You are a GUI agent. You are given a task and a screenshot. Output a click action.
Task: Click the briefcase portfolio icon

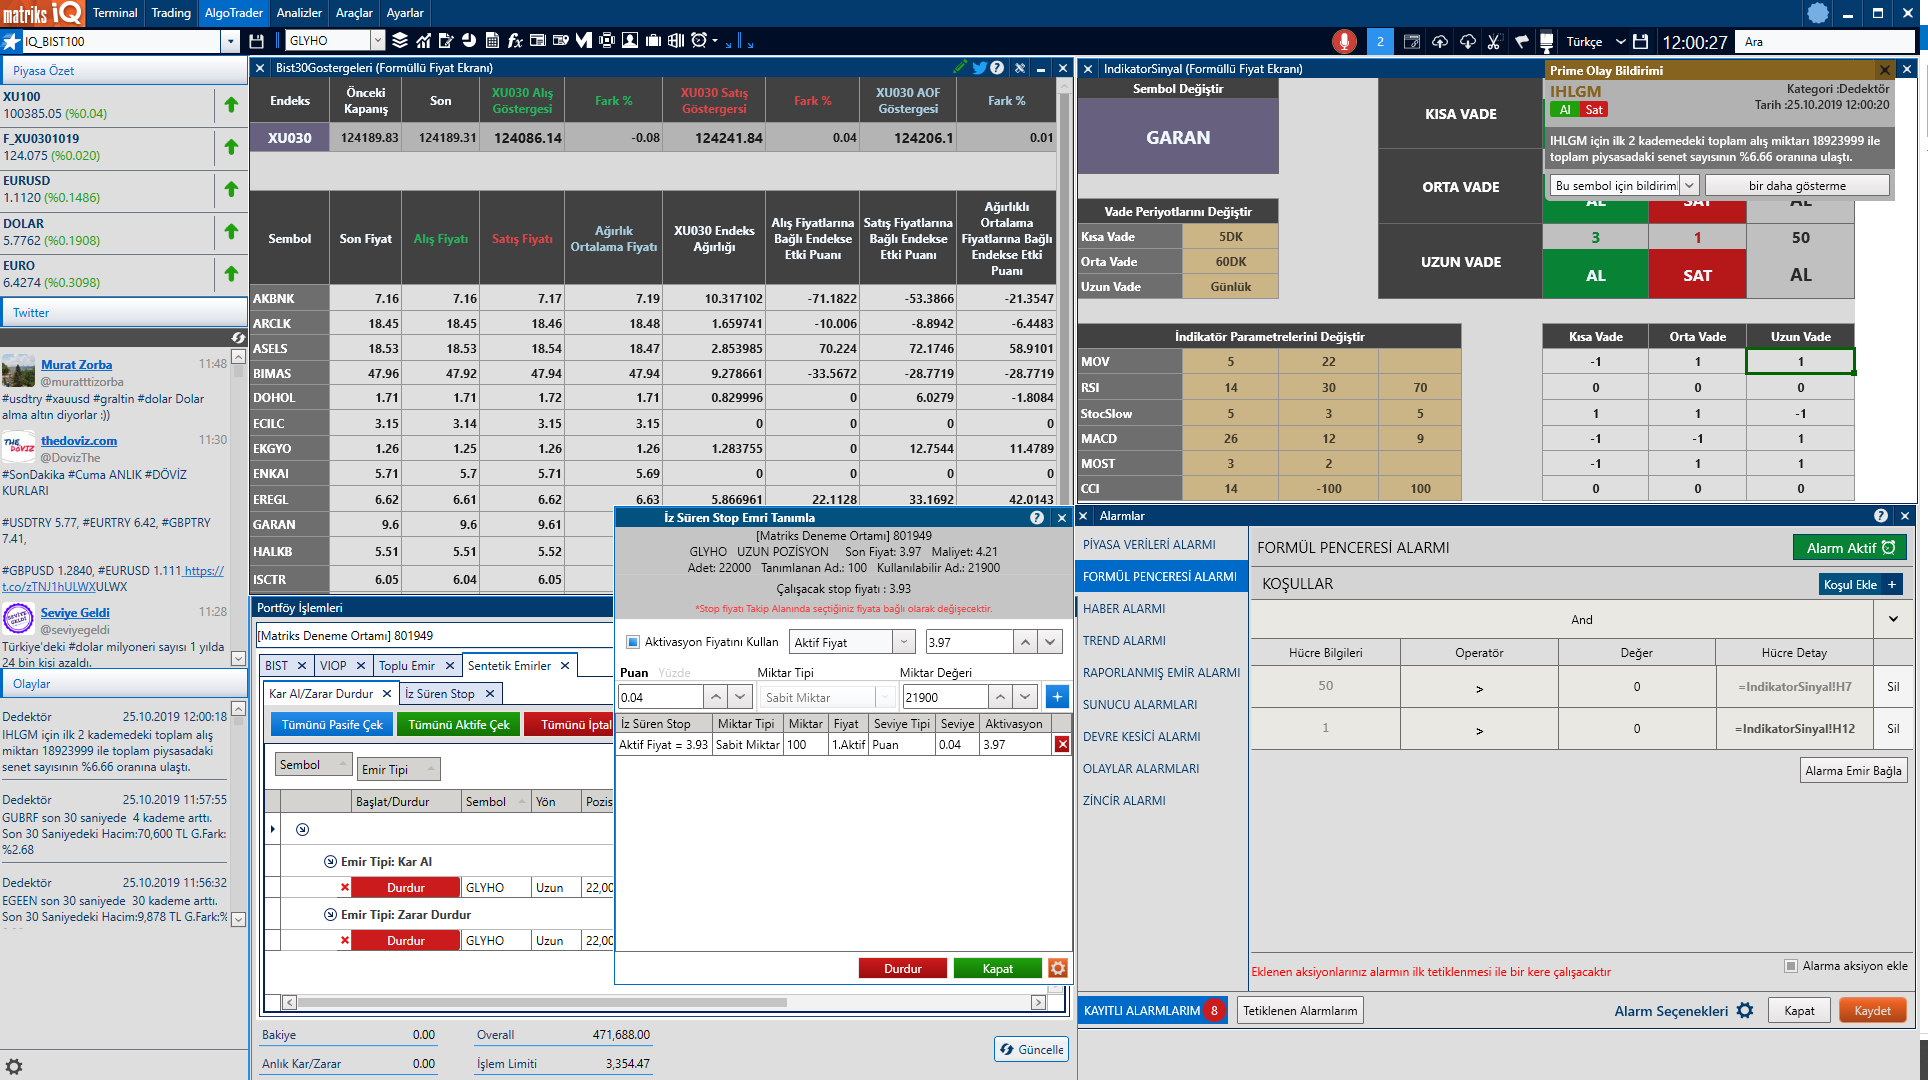(x=653, y=41)
